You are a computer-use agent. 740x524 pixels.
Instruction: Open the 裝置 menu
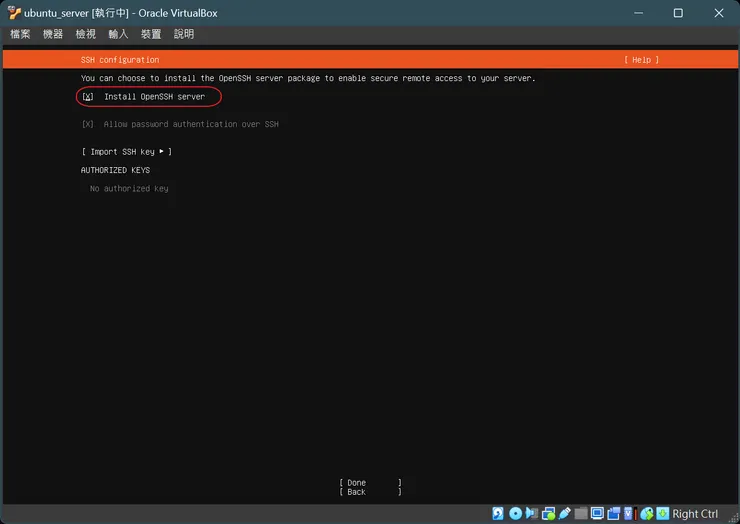click(151, 34)
